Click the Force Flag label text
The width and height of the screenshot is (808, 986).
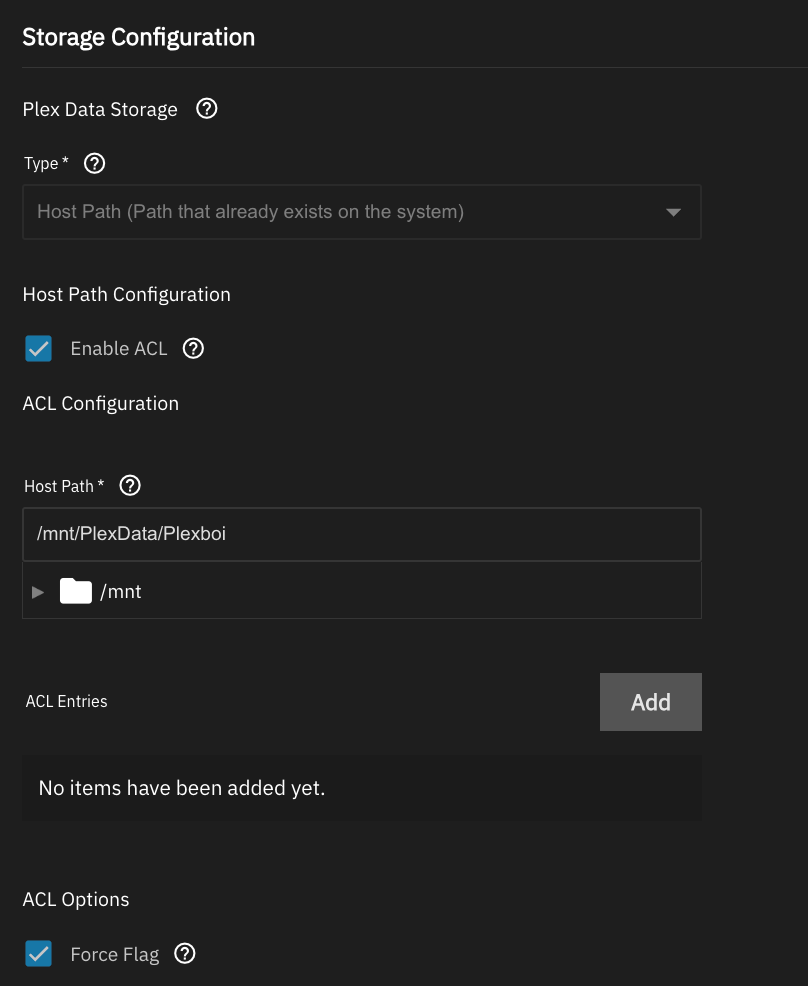coord(114,955)
